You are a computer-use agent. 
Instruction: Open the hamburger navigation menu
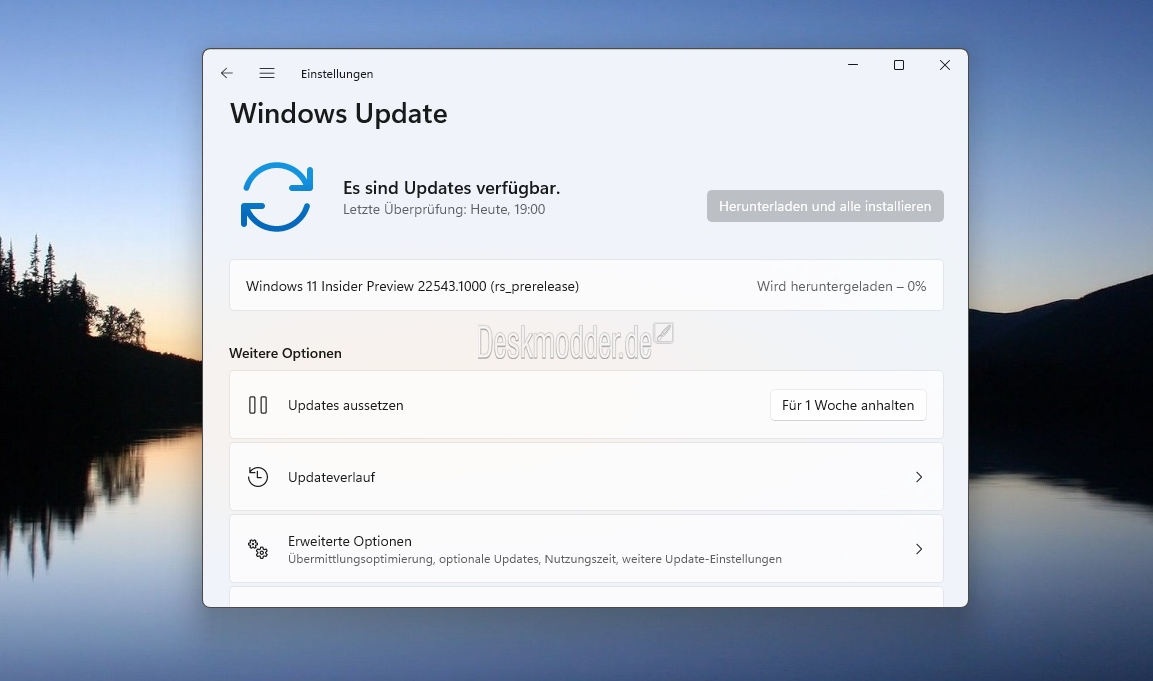[x=267, y=73]
